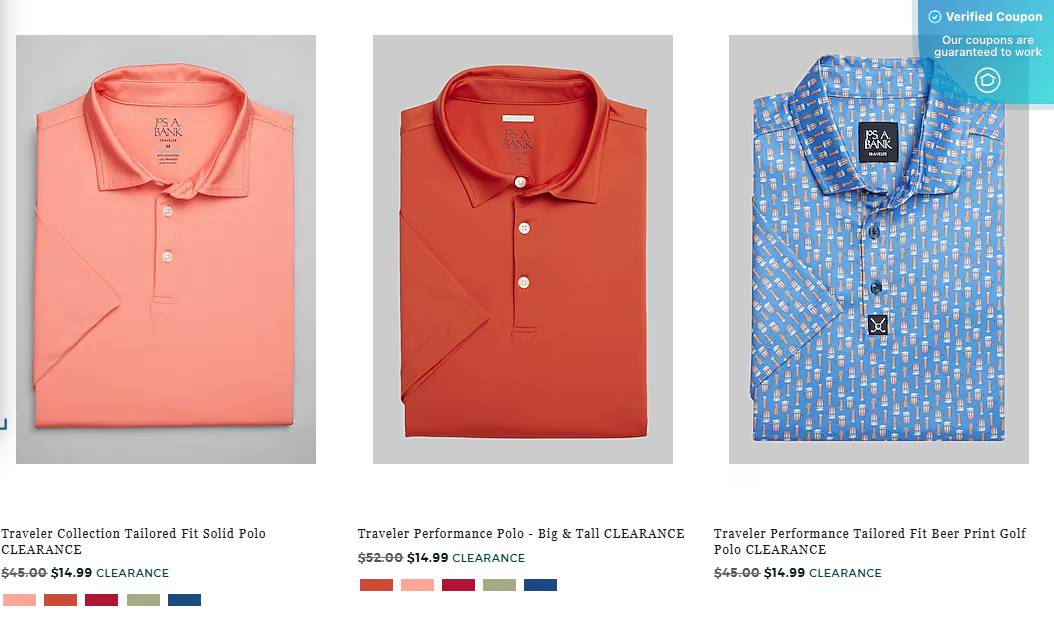Open Traveler Performance Polo Big & Tall link
The image size is (1054, 624).
[x=521, y=533]
